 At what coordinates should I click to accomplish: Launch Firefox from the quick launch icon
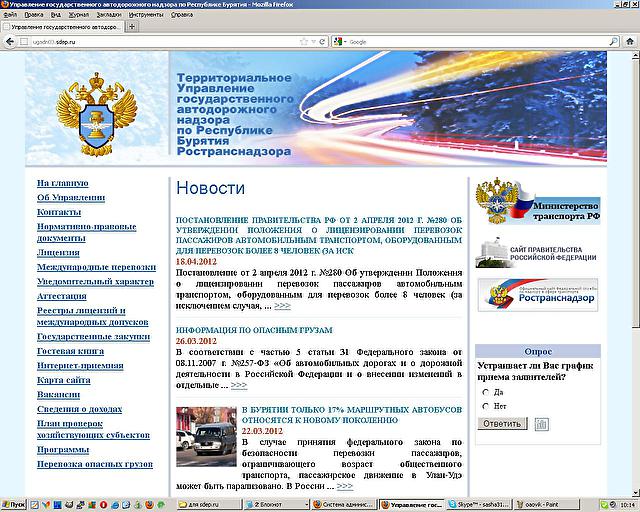click(149, 505)
